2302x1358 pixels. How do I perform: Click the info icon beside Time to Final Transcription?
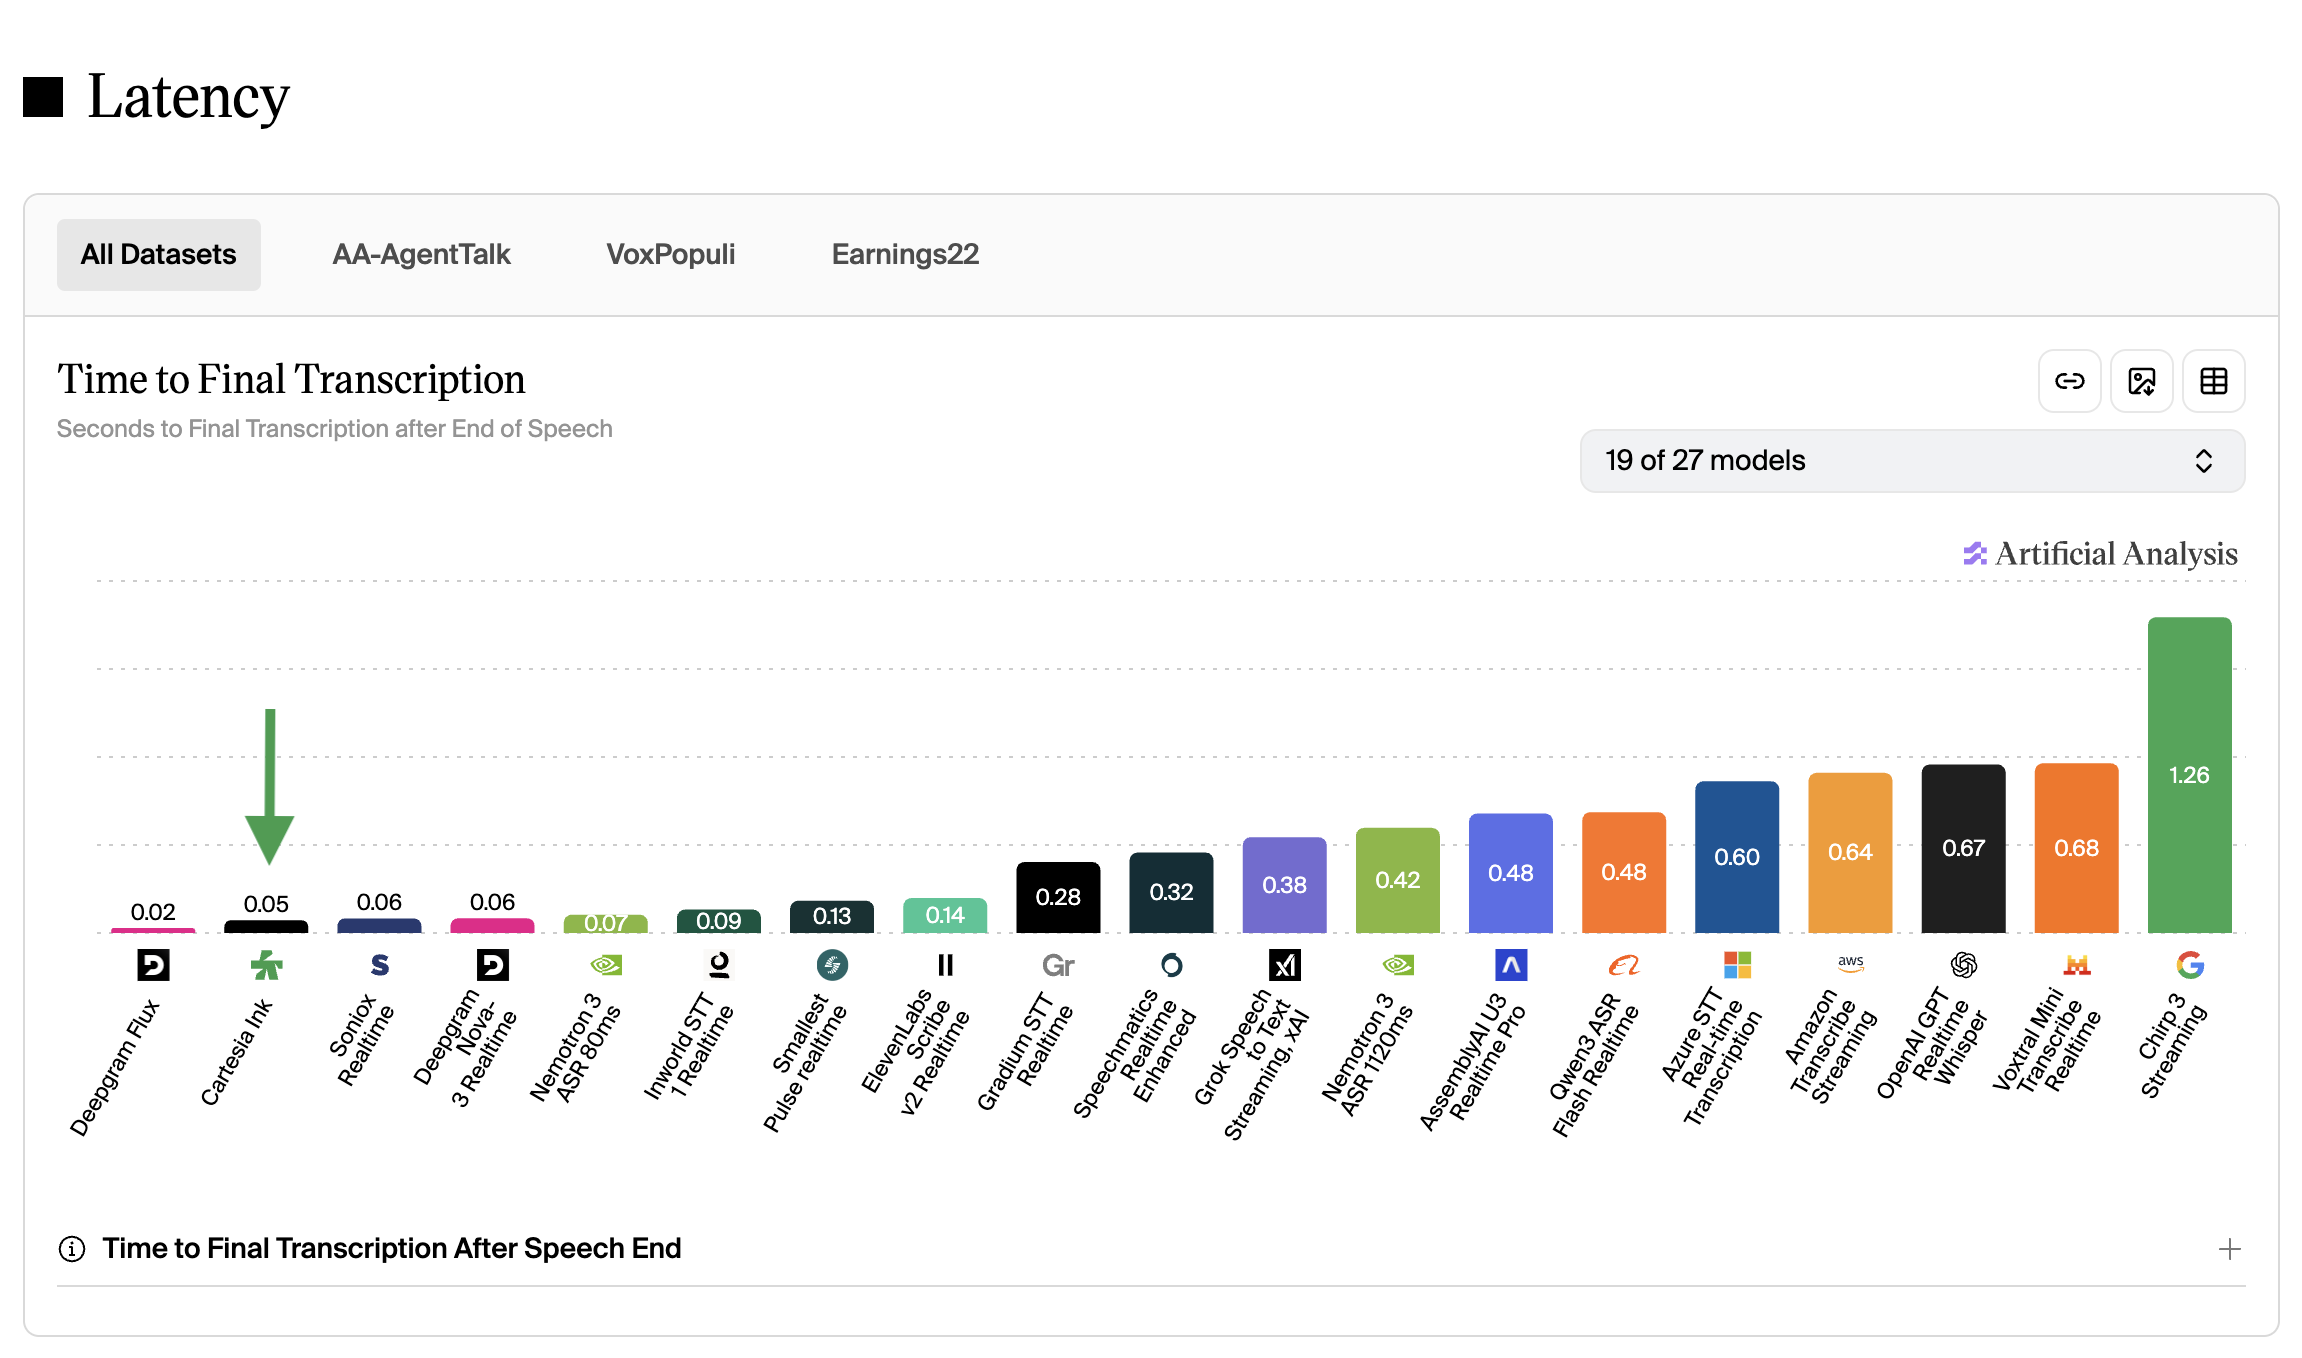click(71, 1248)
